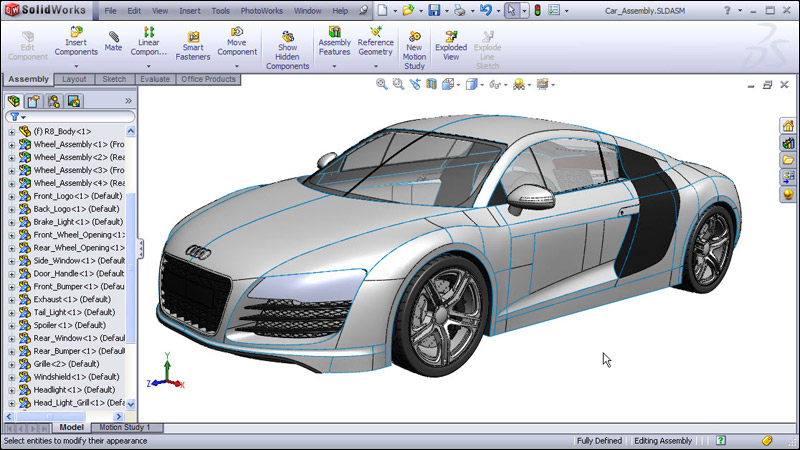Click the Move Component tool
Viewport: 800px width, 450px height.
point(237,42)
